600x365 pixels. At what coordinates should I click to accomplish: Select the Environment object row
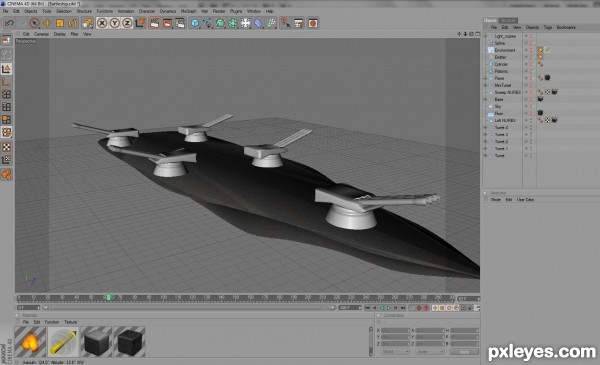(x=504, y=50)
